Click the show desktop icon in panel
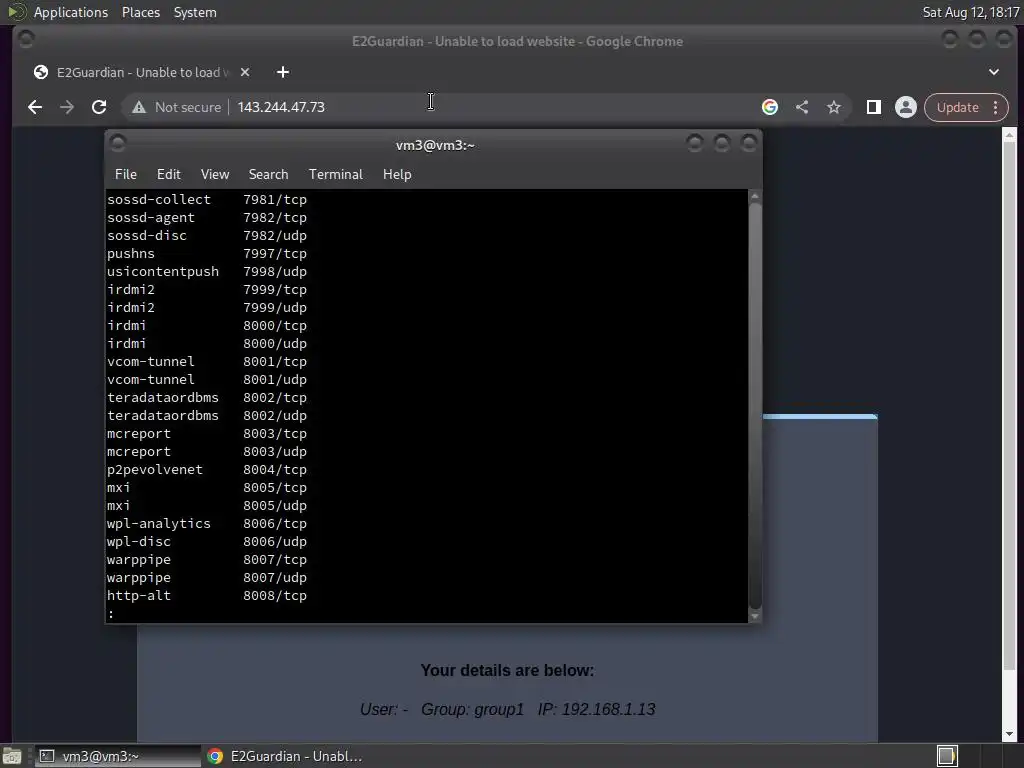The image size is (1024, 768). pyautogui.click(x=12, y=756)
